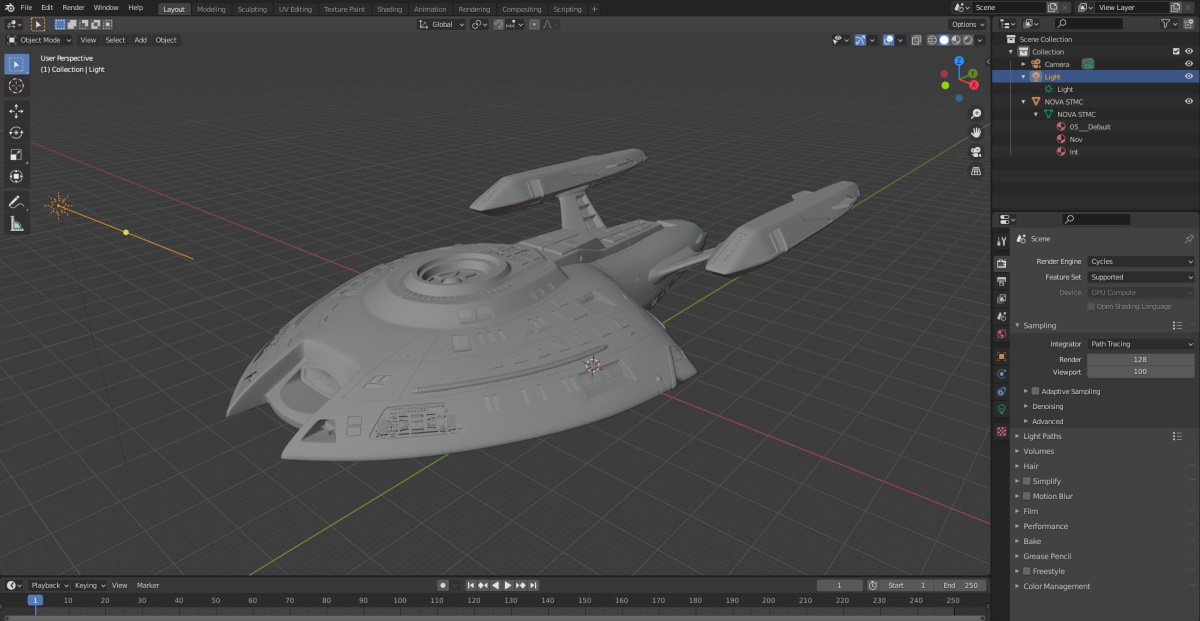1200x621 pixels.
Task: Enable the Freestyle checkbox
Action: (x=1026, y=571)
